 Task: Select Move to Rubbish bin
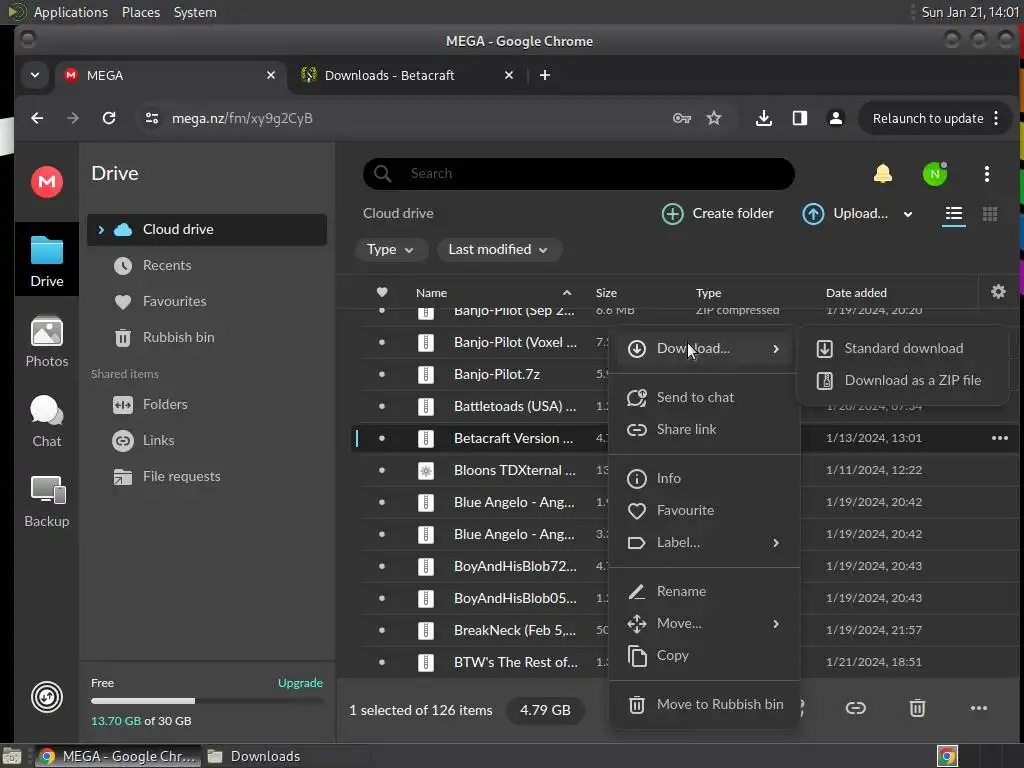[x=704, y=705]
